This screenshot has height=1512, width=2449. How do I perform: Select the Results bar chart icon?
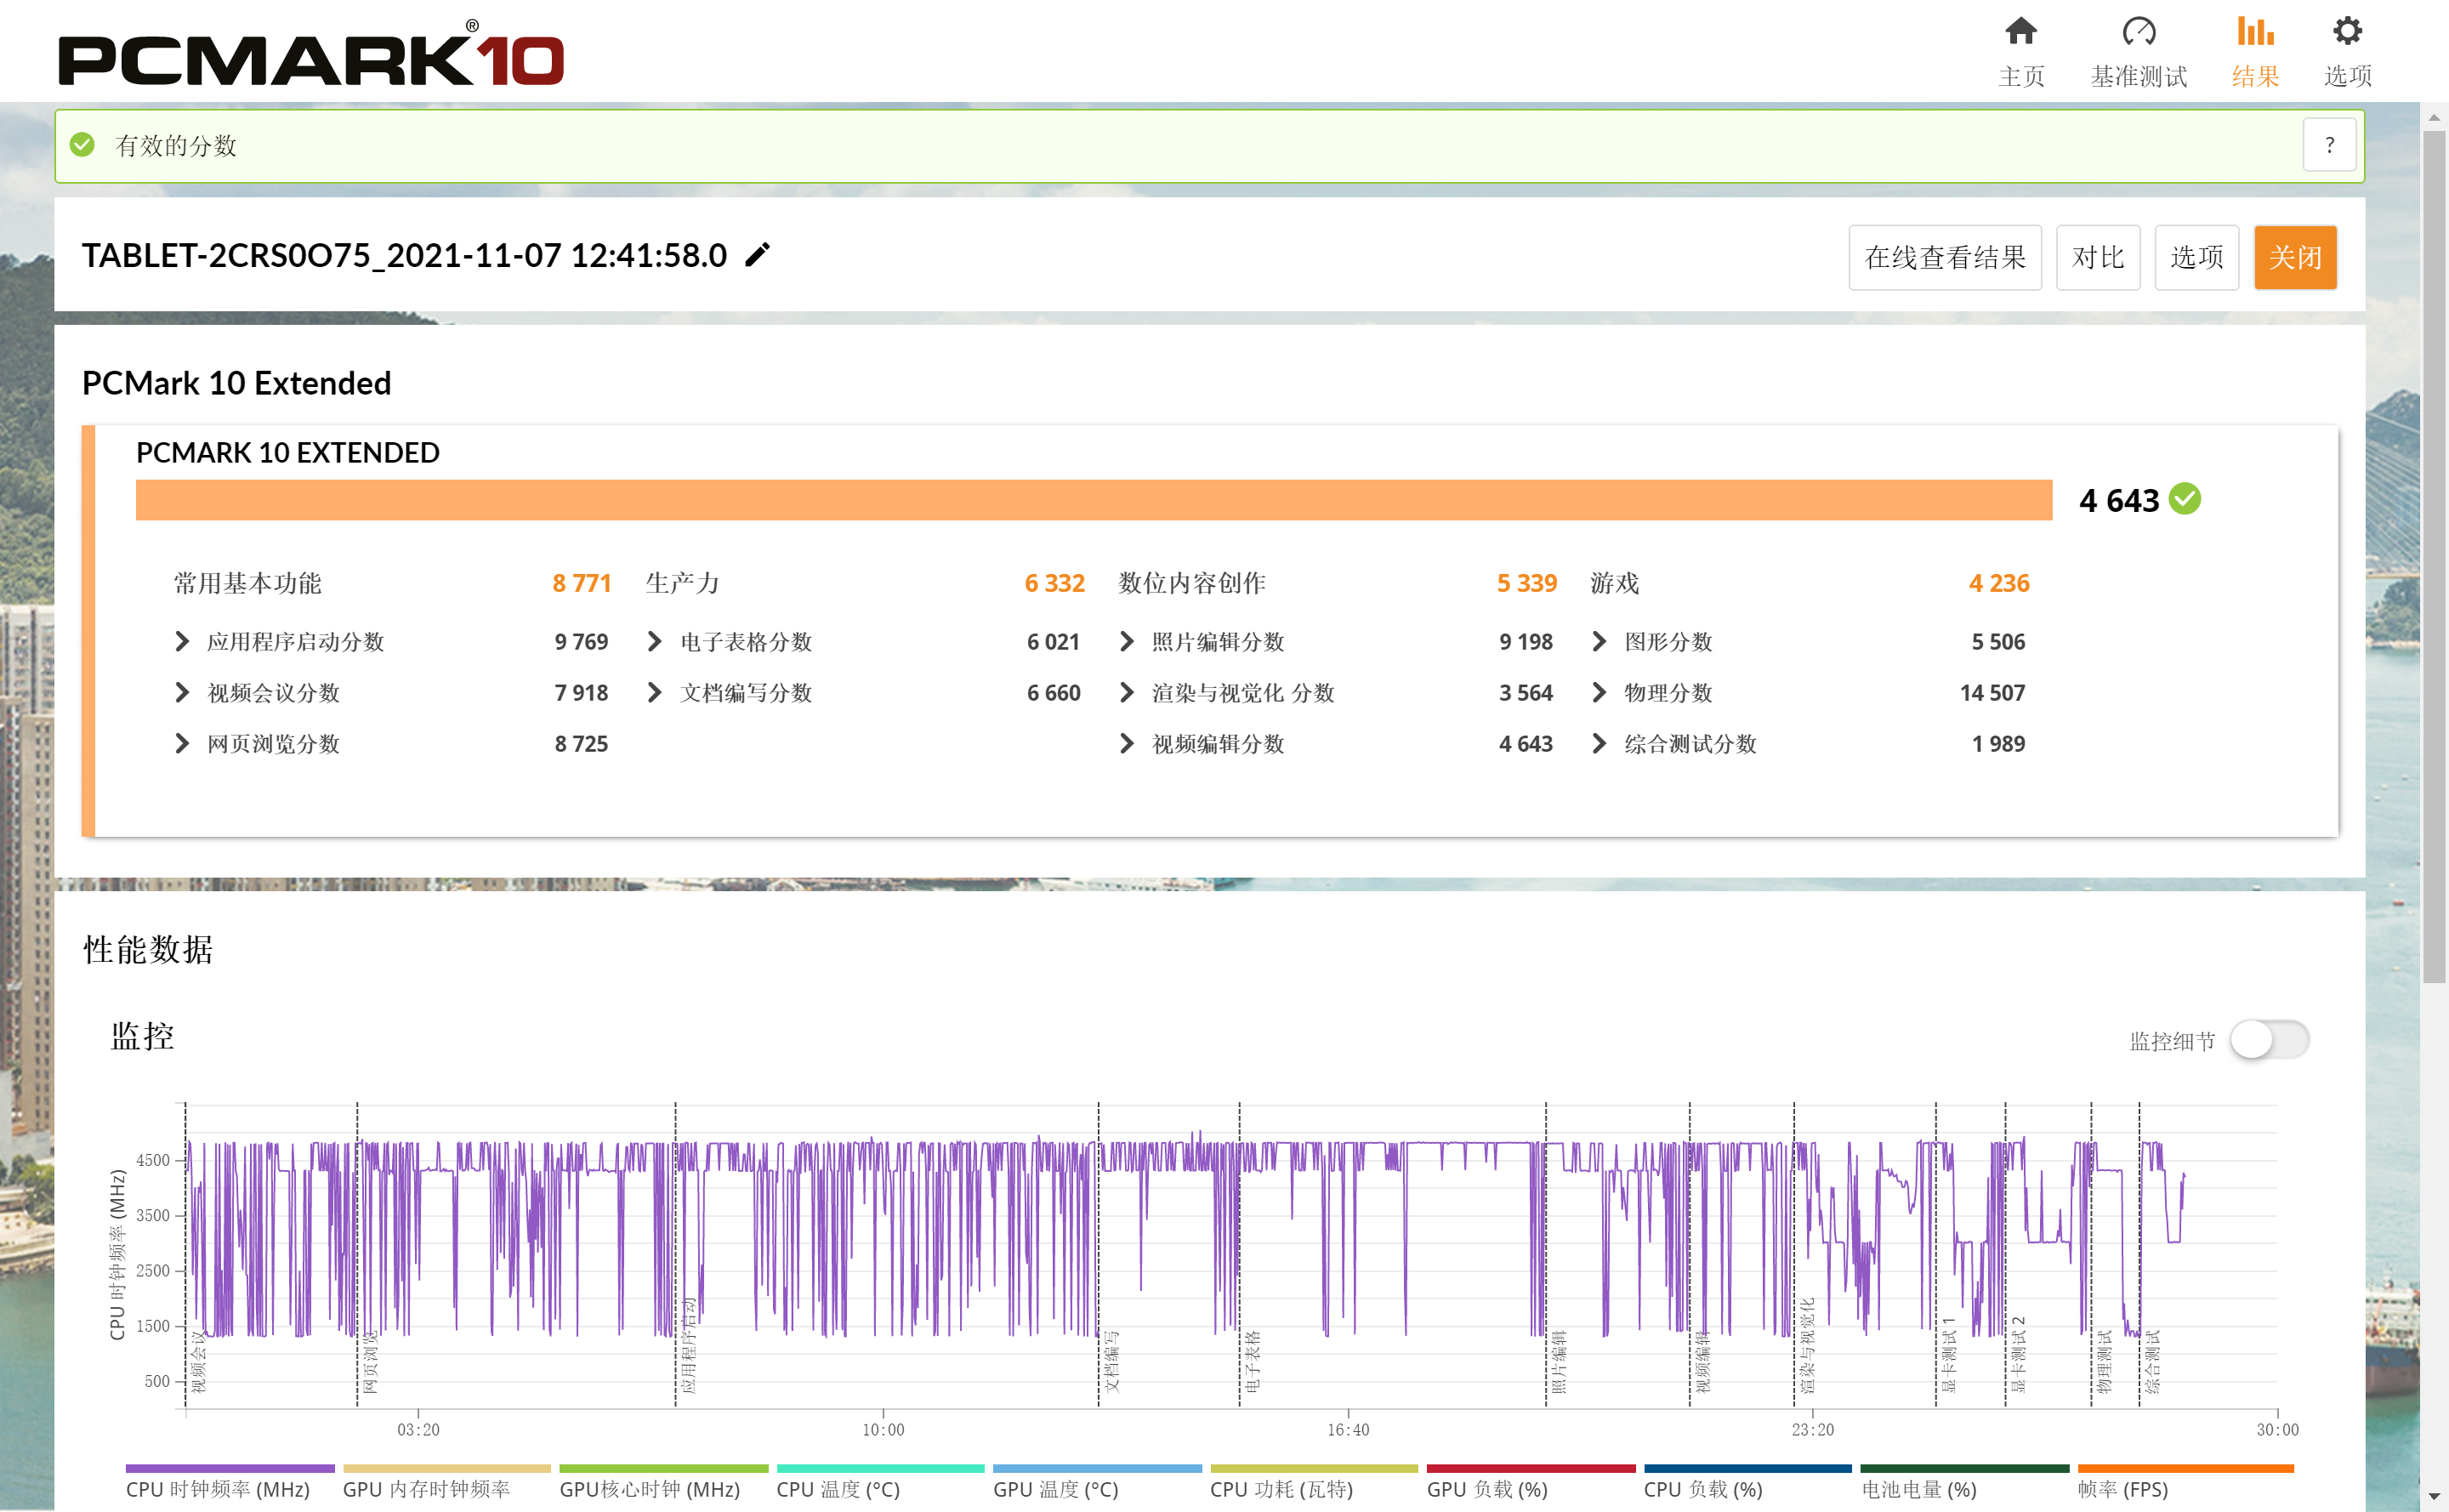[x=2255, y=32]
